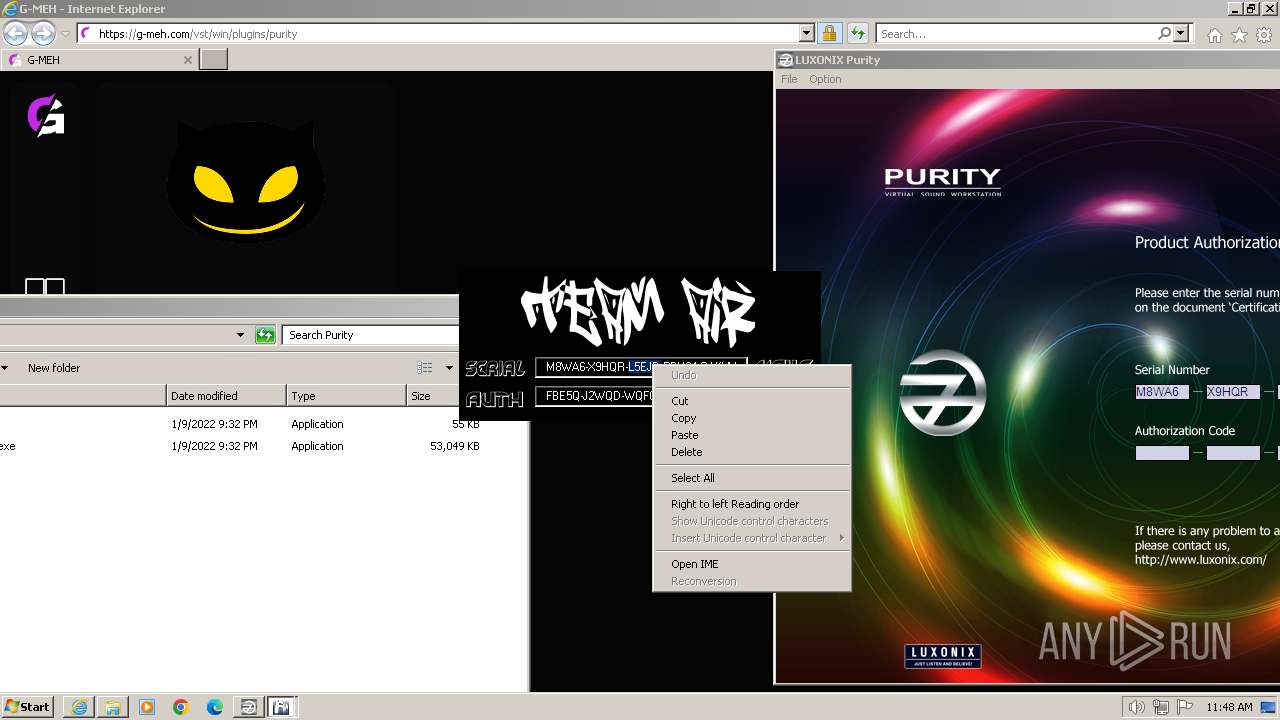1280x720 pixels.
Task: Open the IE tools gear icon
Action: coord(1264,35)
